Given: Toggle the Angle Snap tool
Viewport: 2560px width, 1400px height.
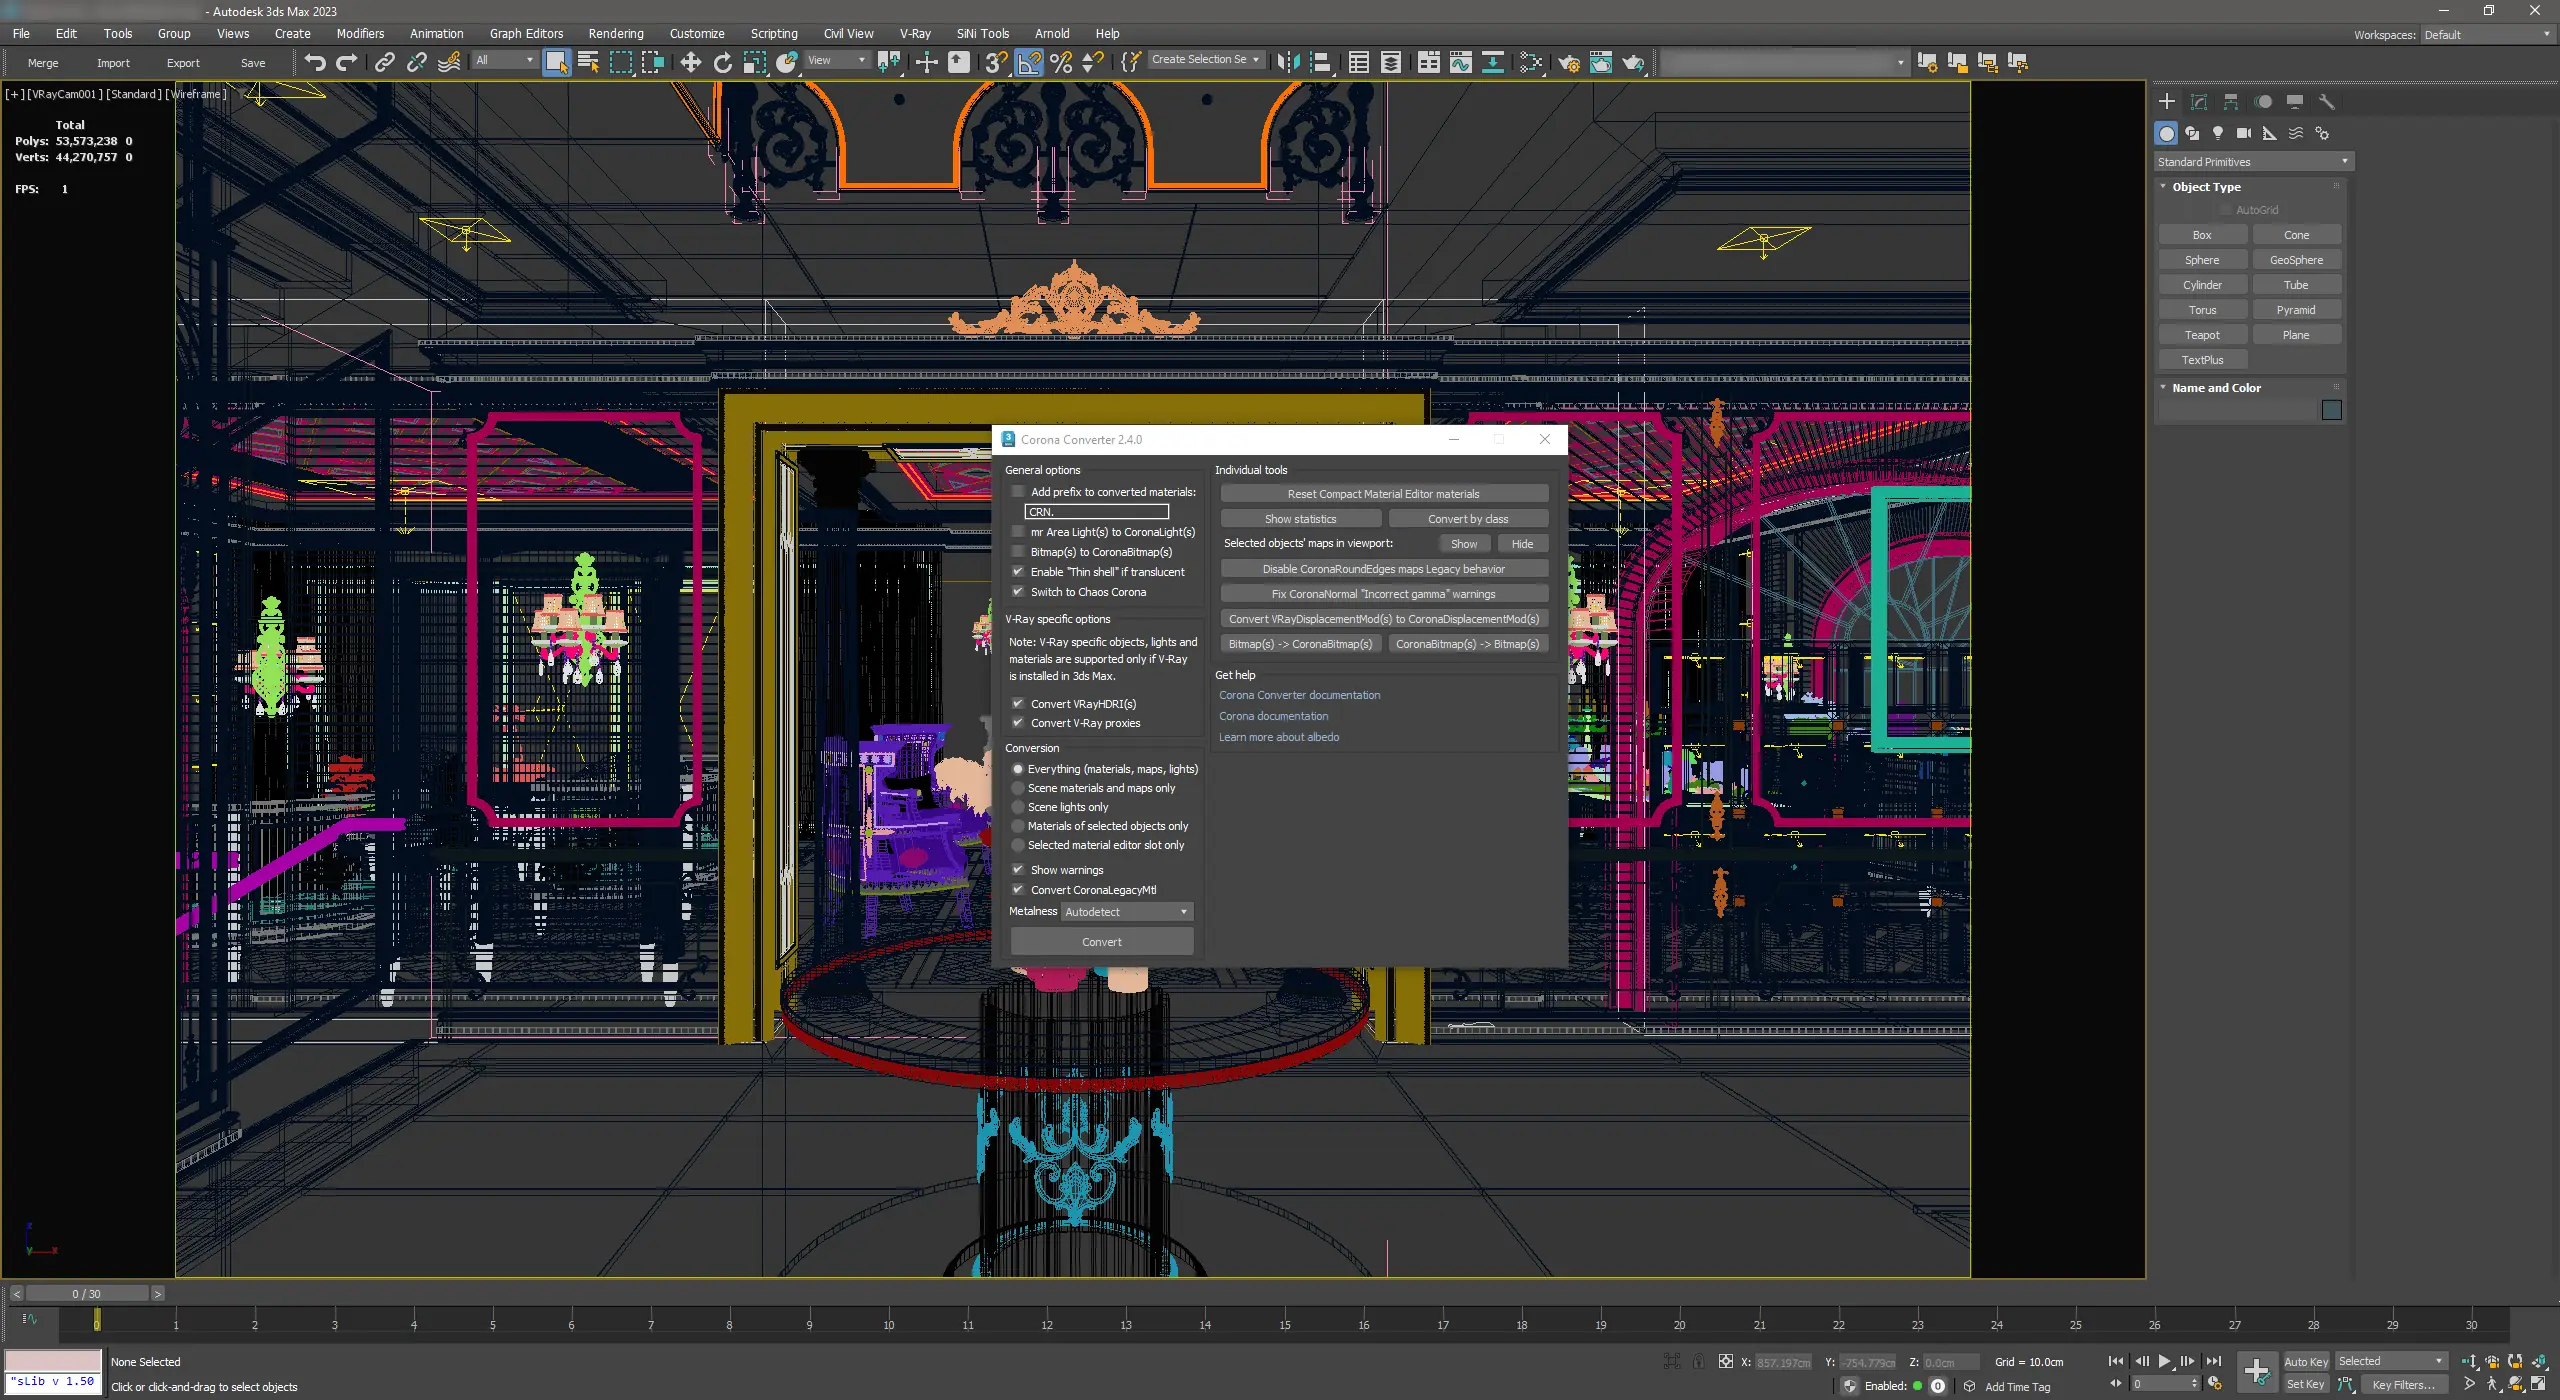Looking at the screenshot, I should [1029, 62].
